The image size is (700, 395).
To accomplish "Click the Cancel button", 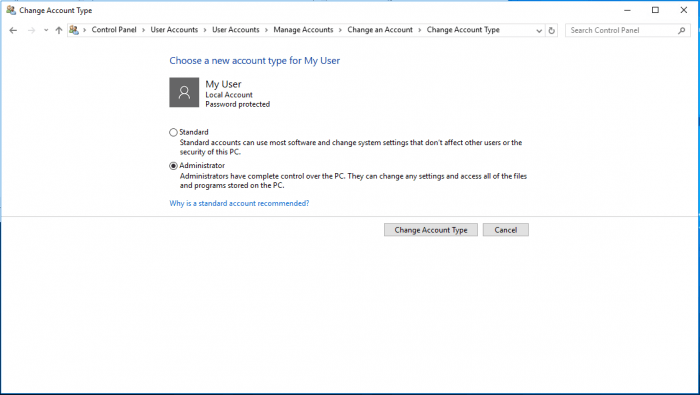I will [506, 230].
